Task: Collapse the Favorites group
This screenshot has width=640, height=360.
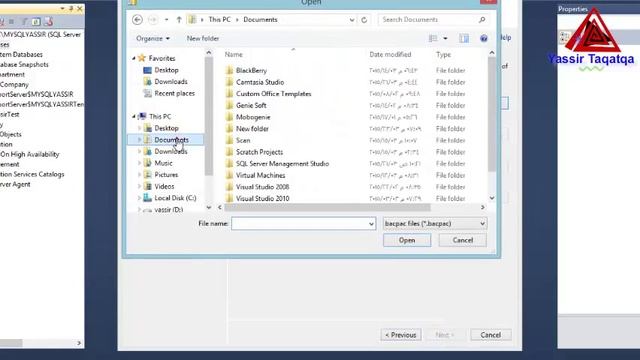Action: click(134, 58)
